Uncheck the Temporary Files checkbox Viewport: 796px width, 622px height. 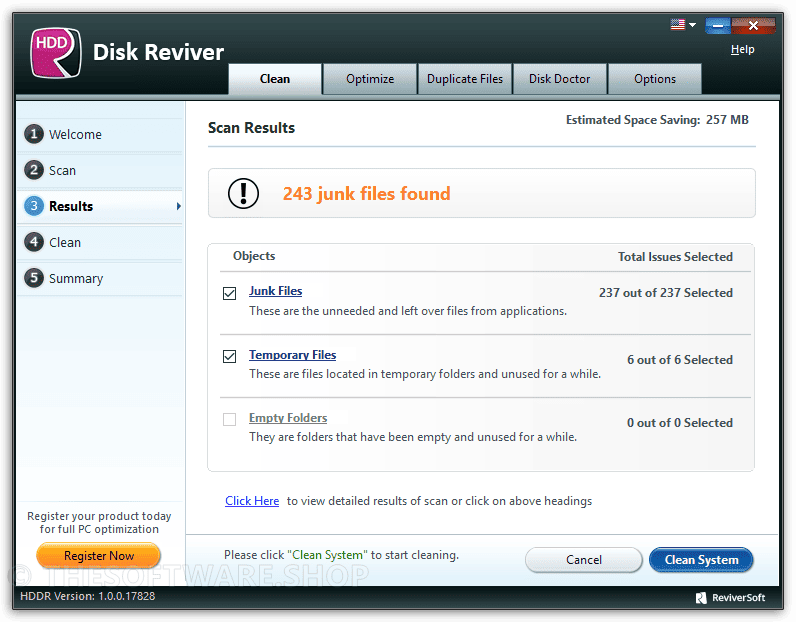(x=229, y=356)
